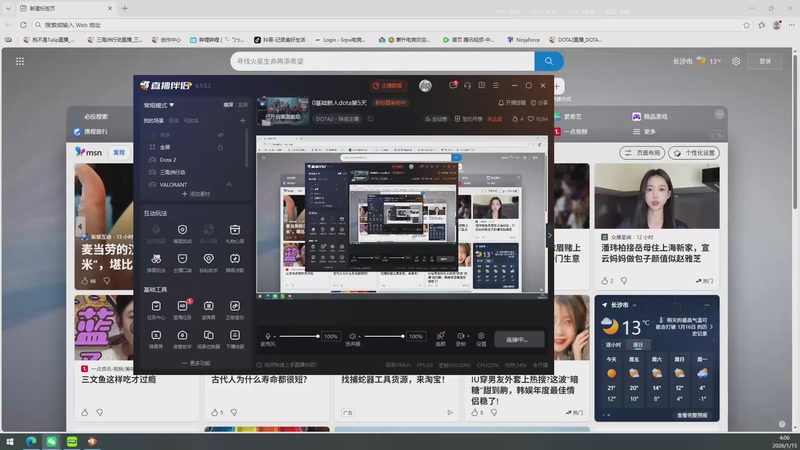Toggle lock on VALORANT source
The image size is (800, 450).
click(x=229, y=184)
